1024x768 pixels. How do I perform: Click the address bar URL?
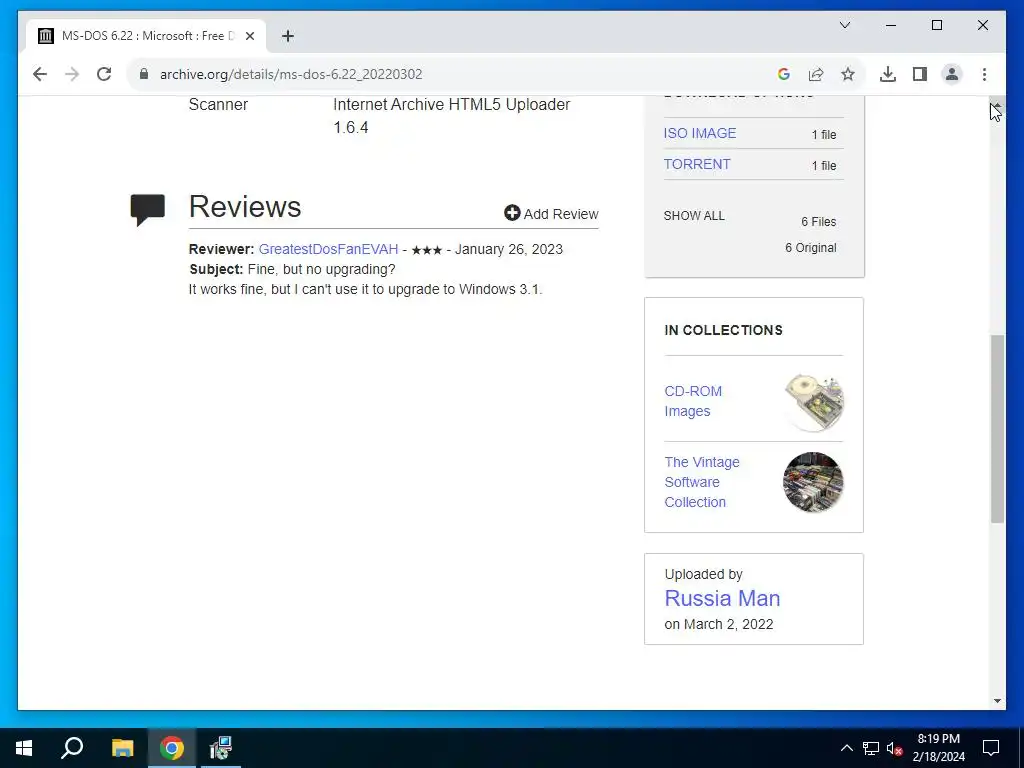click(291, 74)
